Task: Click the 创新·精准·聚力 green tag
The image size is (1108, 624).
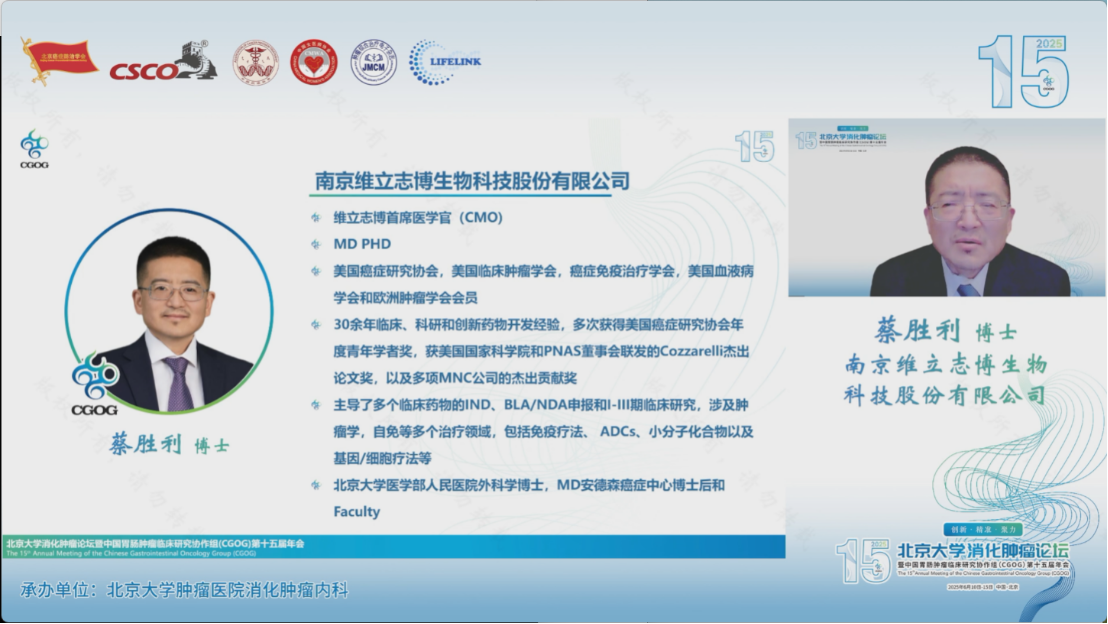Action: coord(983,529)
